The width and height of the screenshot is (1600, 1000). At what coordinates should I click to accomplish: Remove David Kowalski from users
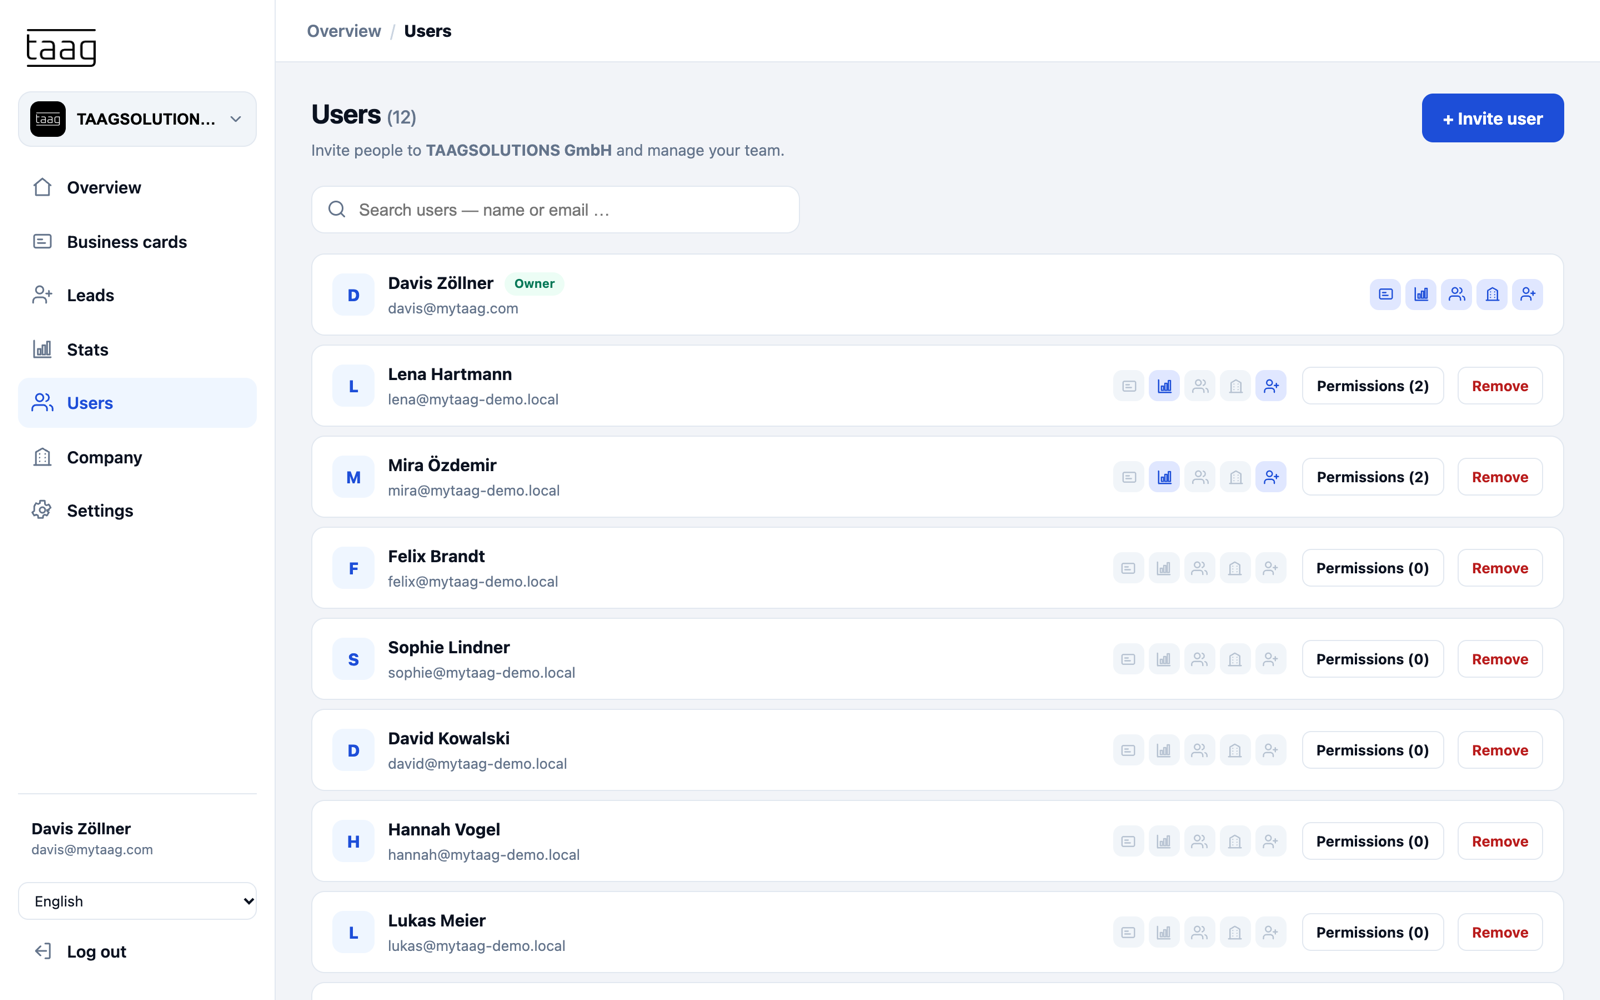pos(1500,750)
